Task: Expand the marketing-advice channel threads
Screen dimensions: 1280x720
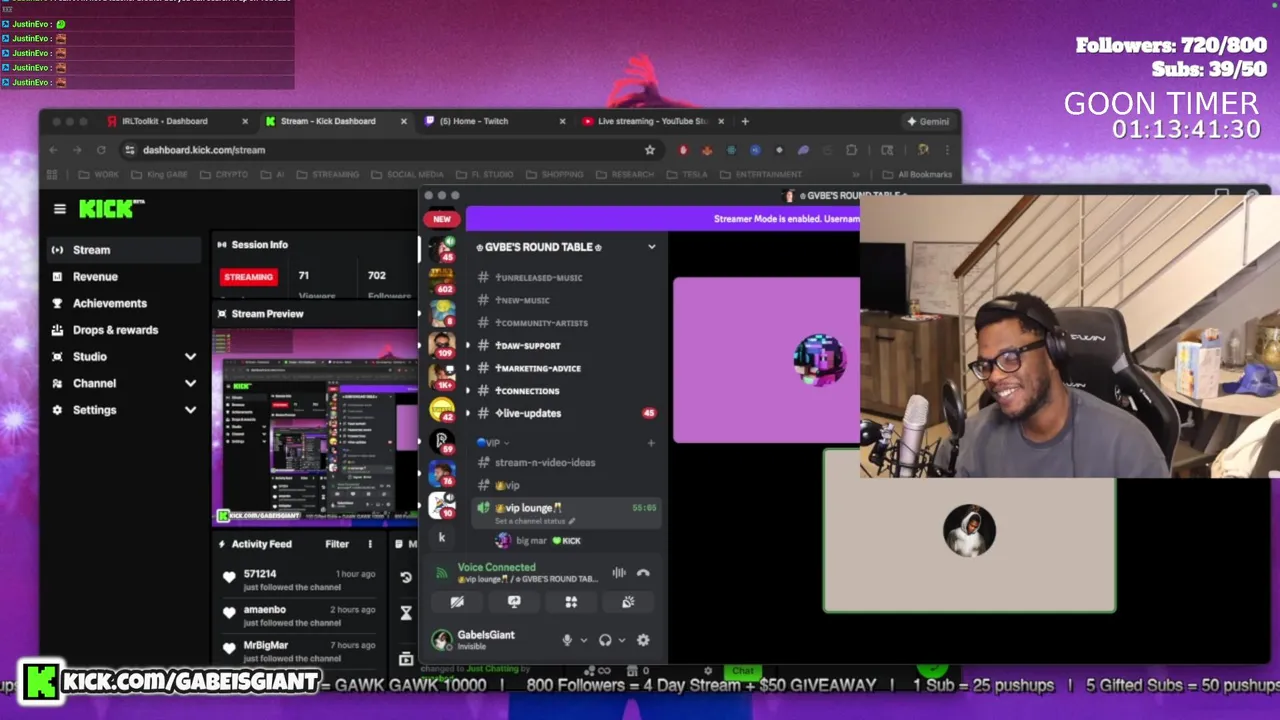Action: click(x=467, y=368)
